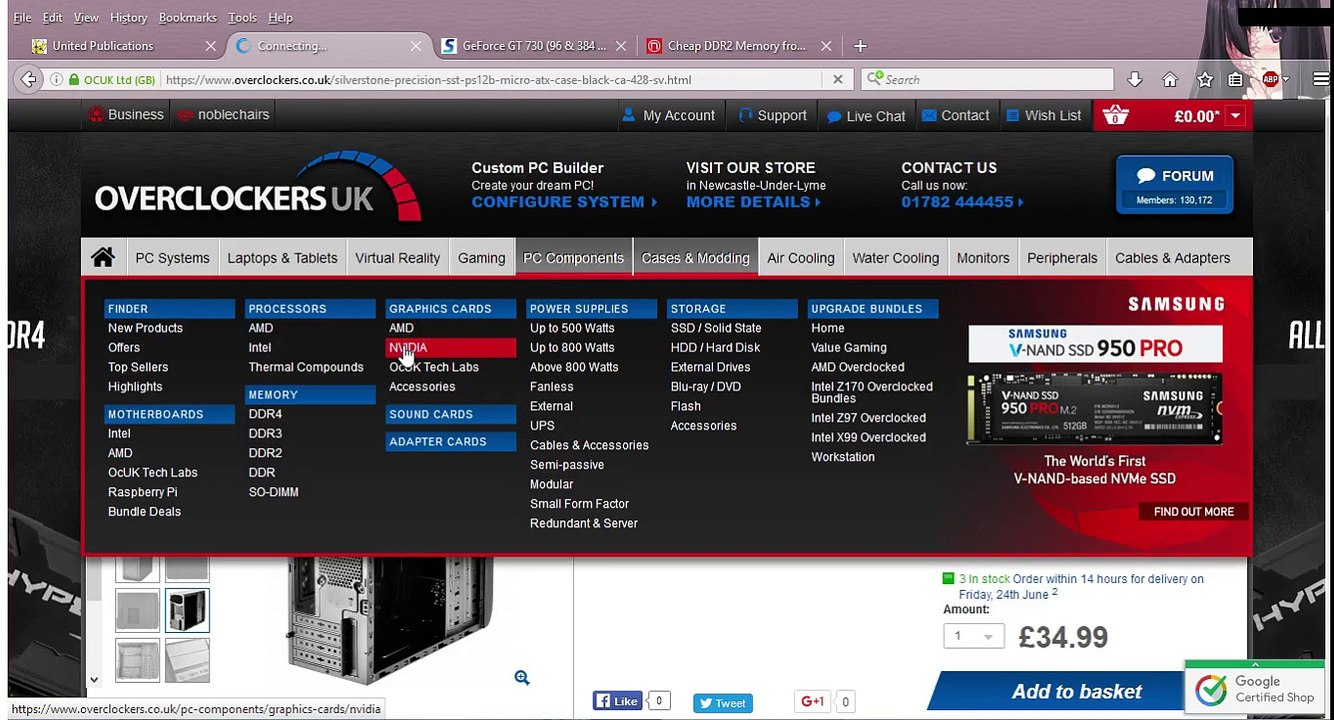Open the Wish List link
The image size is (1334, 720).
click(x=1043, y=115)
